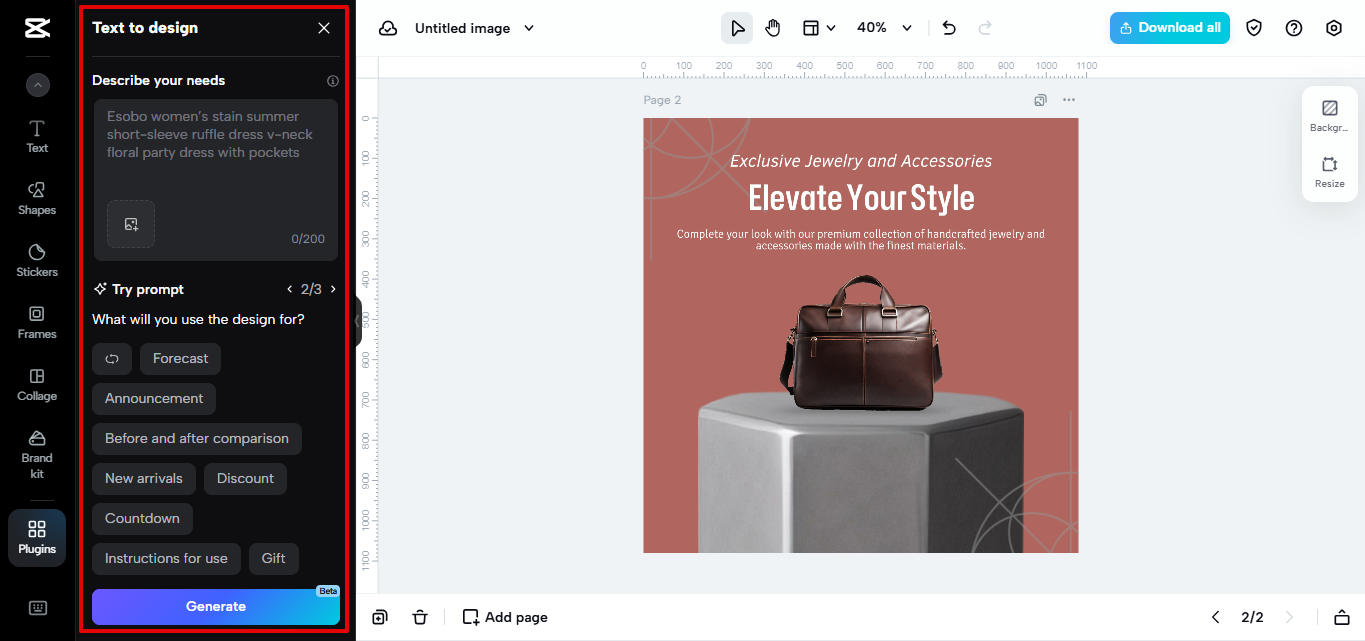Click the Generate button

(x=215, y=606)
